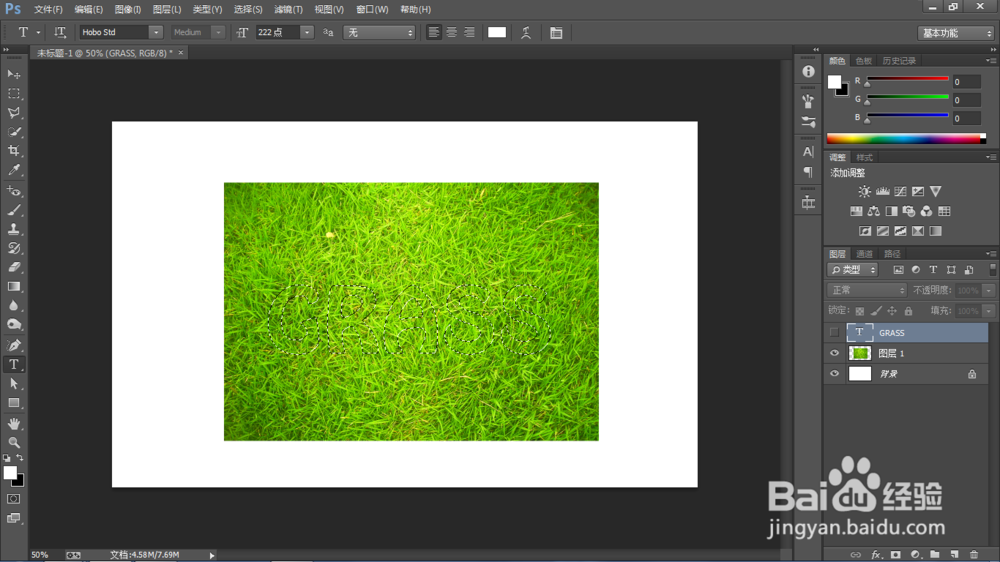Screen dimensions: 1000x562
Task: Select the Pen tool
Action: 13,345
